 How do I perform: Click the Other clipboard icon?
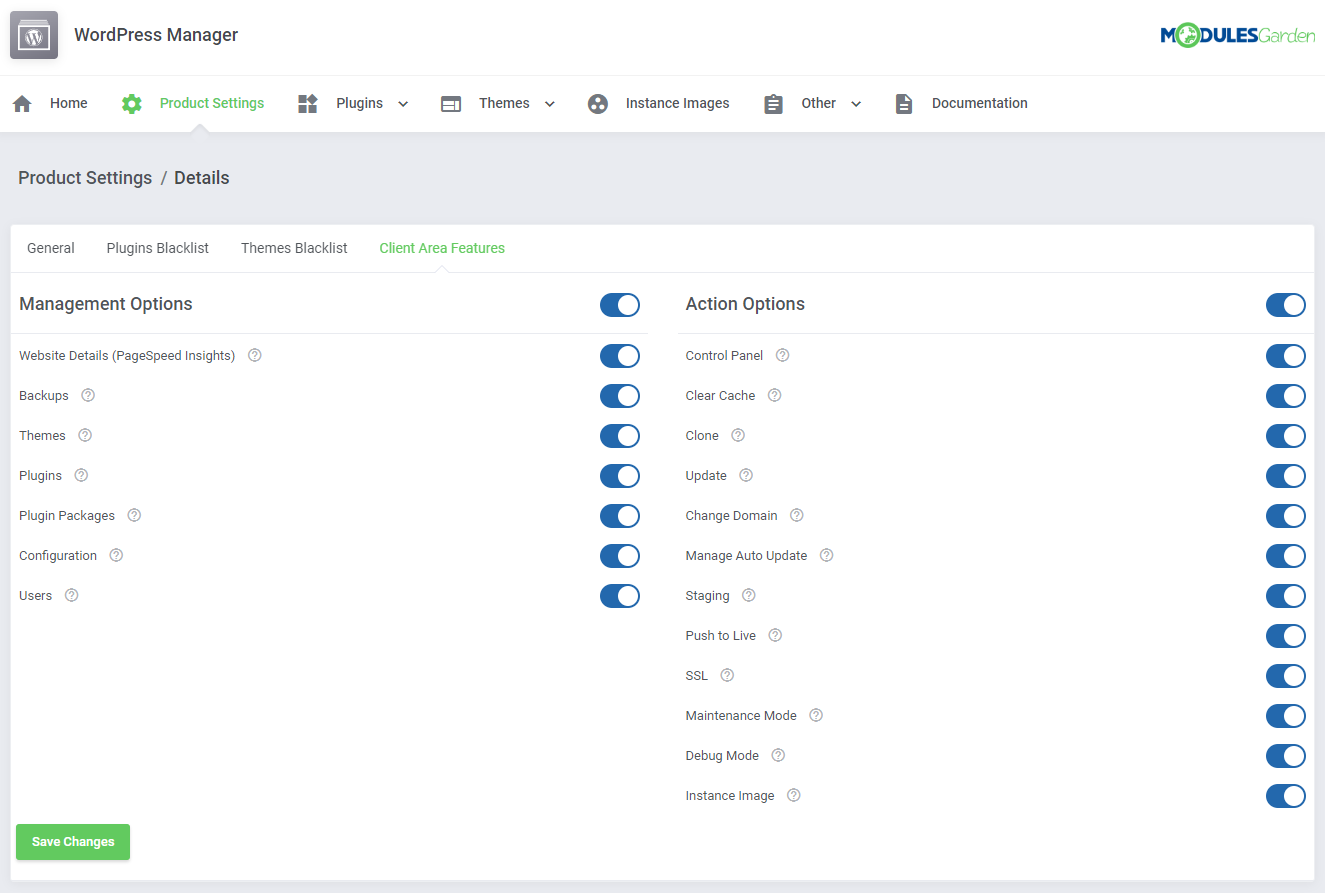(773, 104)
